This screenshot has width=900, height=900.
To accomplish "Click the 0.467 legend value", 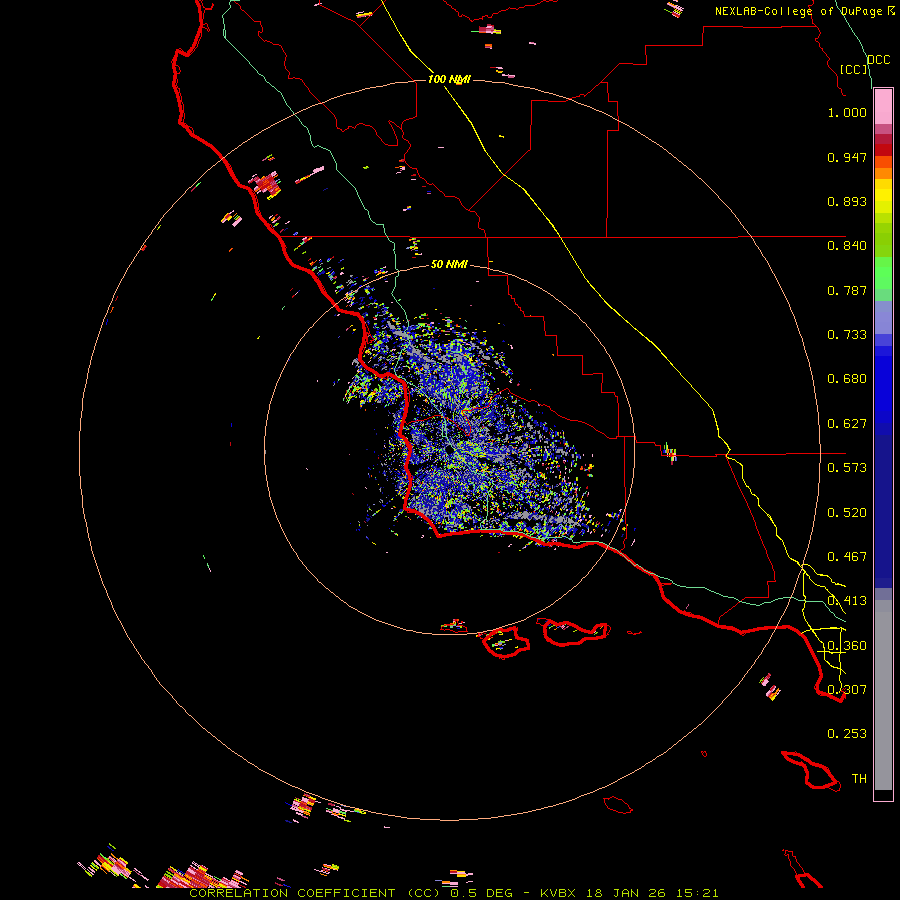I will tap(847, 557).
